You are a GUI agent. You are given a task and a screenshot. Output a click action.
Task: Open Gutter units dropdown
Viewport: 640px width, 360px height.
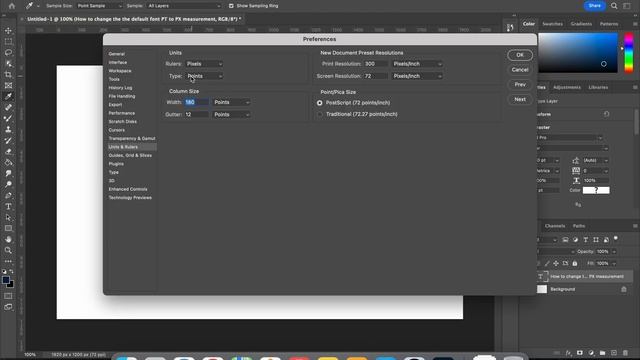click(x=231, y=115)
